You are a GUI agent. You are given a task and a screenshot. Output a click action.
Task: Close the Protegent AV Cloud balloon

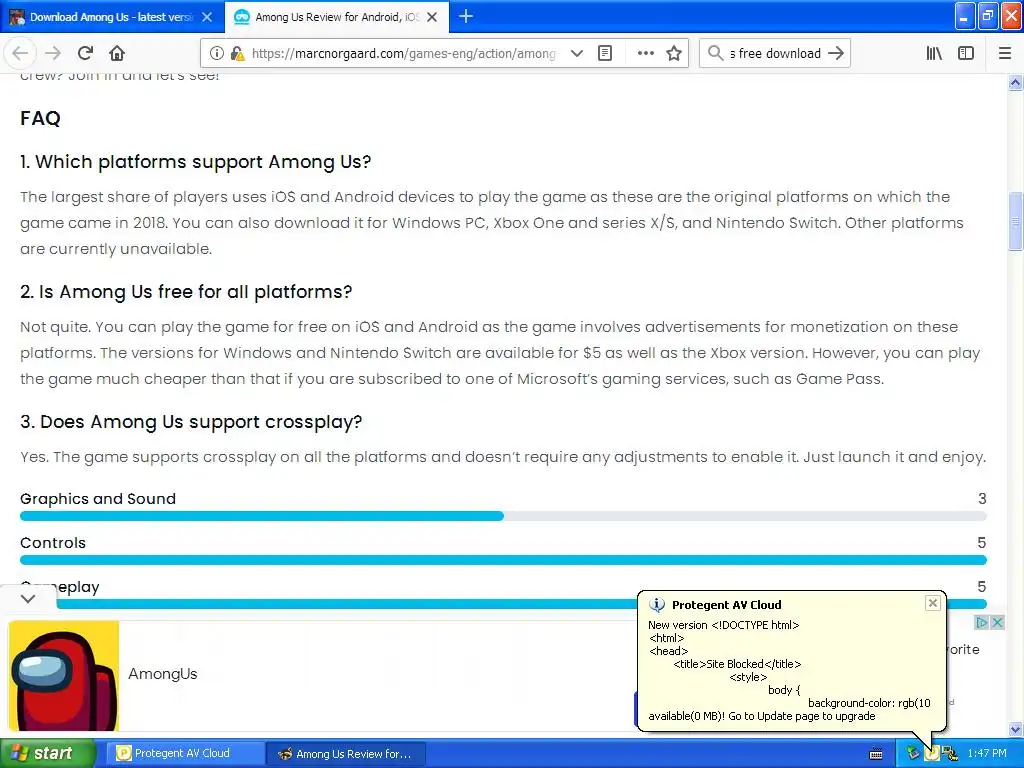click(x=933, y=603)
